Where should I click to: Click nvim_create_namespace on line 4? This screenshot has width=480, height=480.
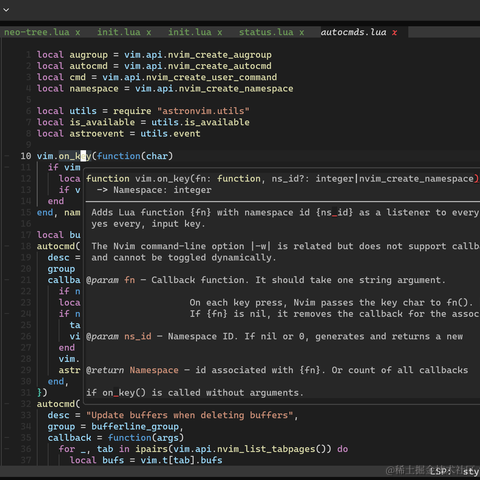click(x=236, y=89)
